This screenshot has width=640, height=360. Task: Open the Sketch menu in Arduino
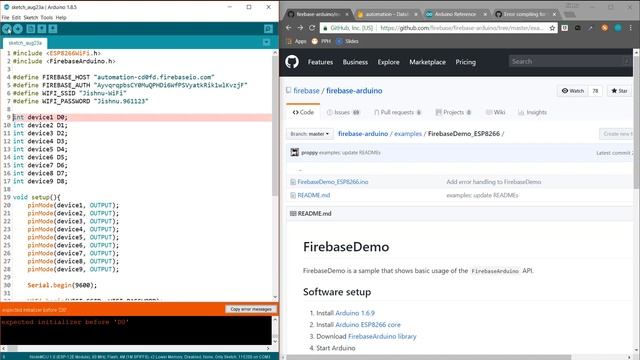(x=31, y=18)
